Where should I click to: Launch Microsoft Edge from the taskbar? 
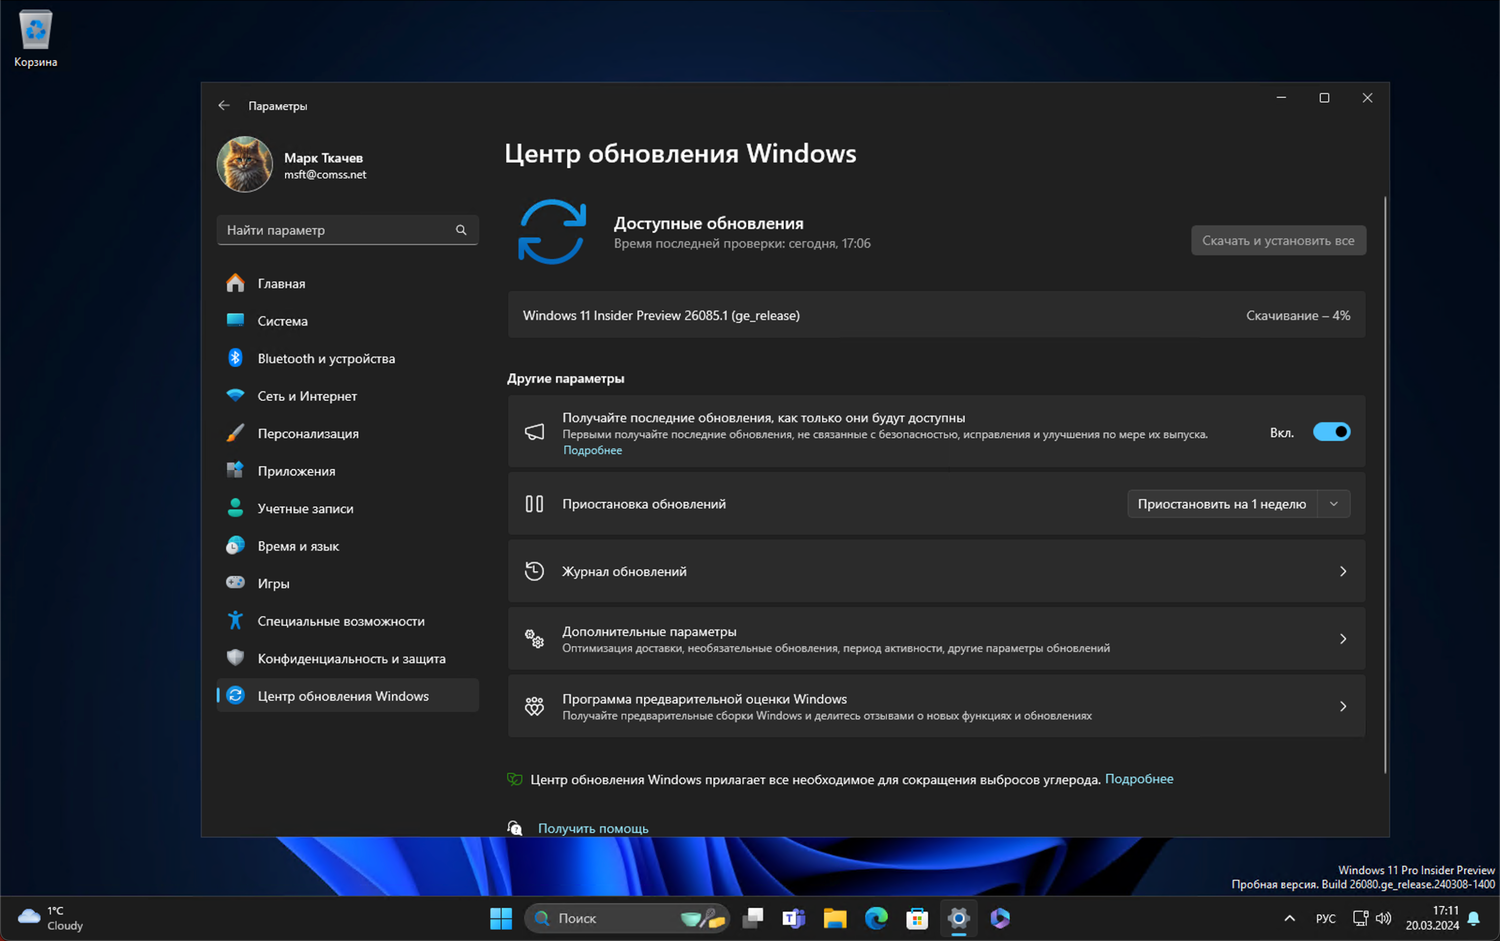pyautogui.click(x=876, y=918)
